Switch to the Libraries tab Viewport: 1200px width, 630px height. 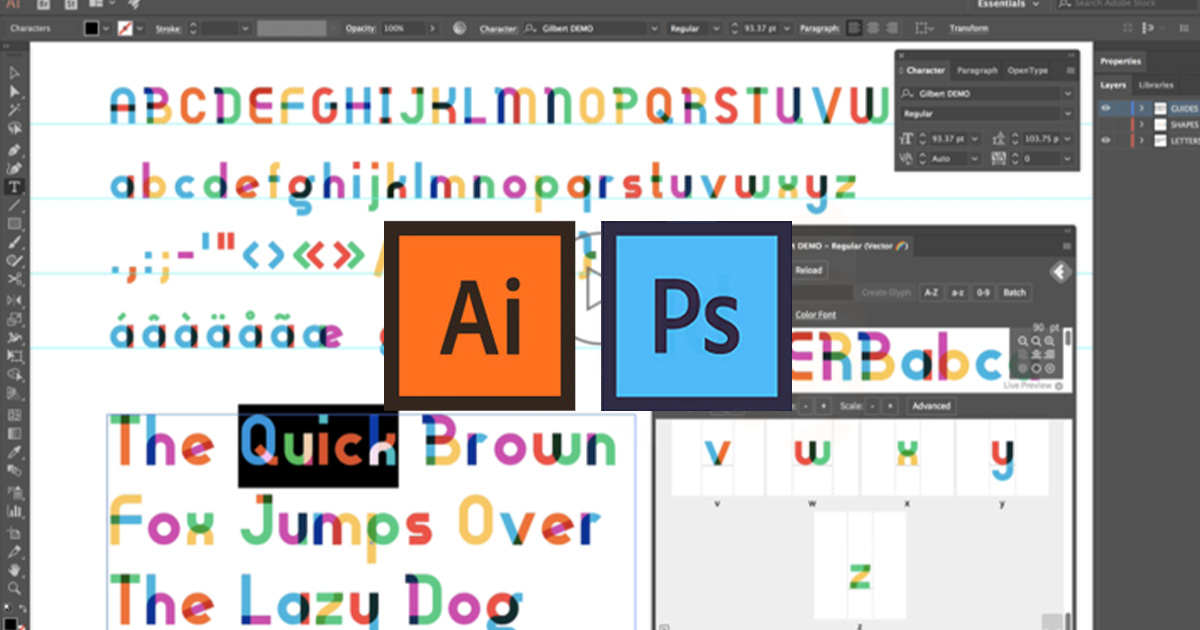[1156, 85]
